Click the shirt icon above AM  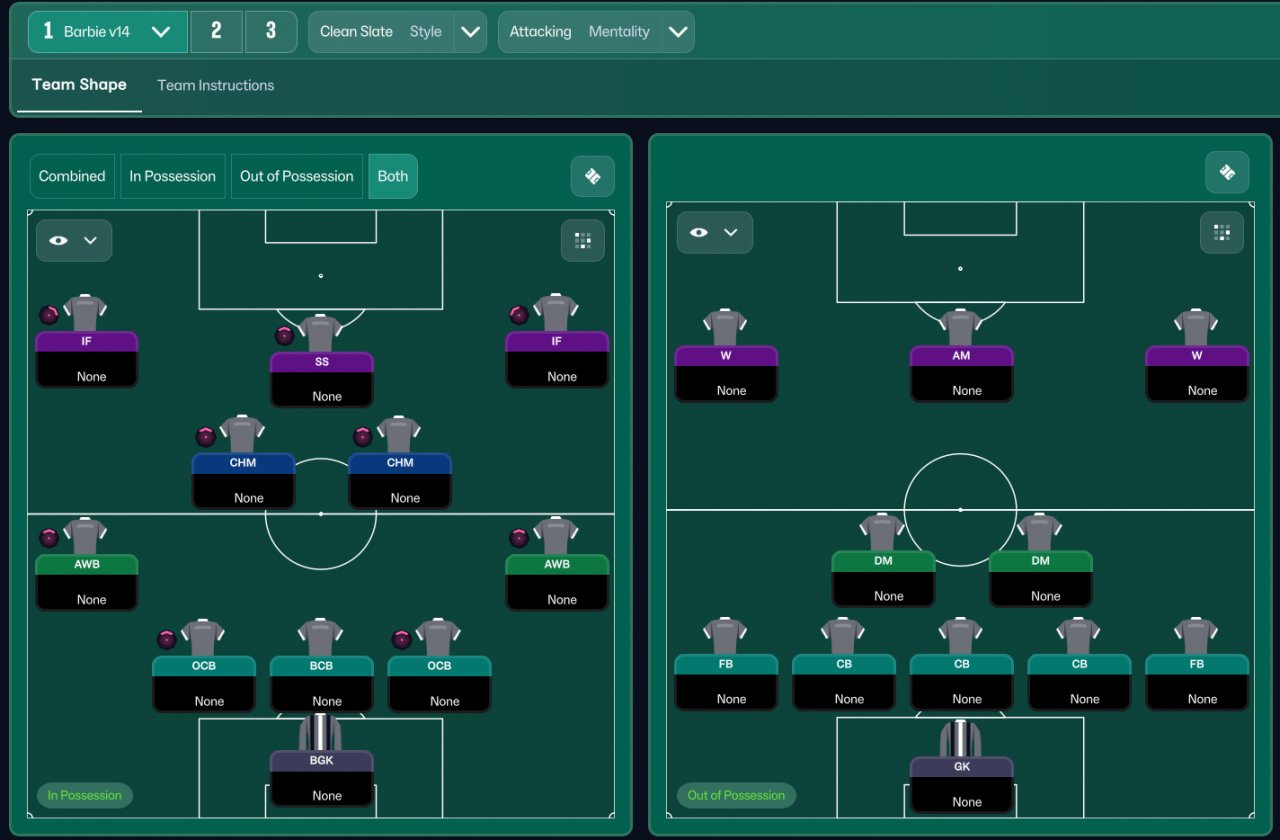tap(961, 327)
